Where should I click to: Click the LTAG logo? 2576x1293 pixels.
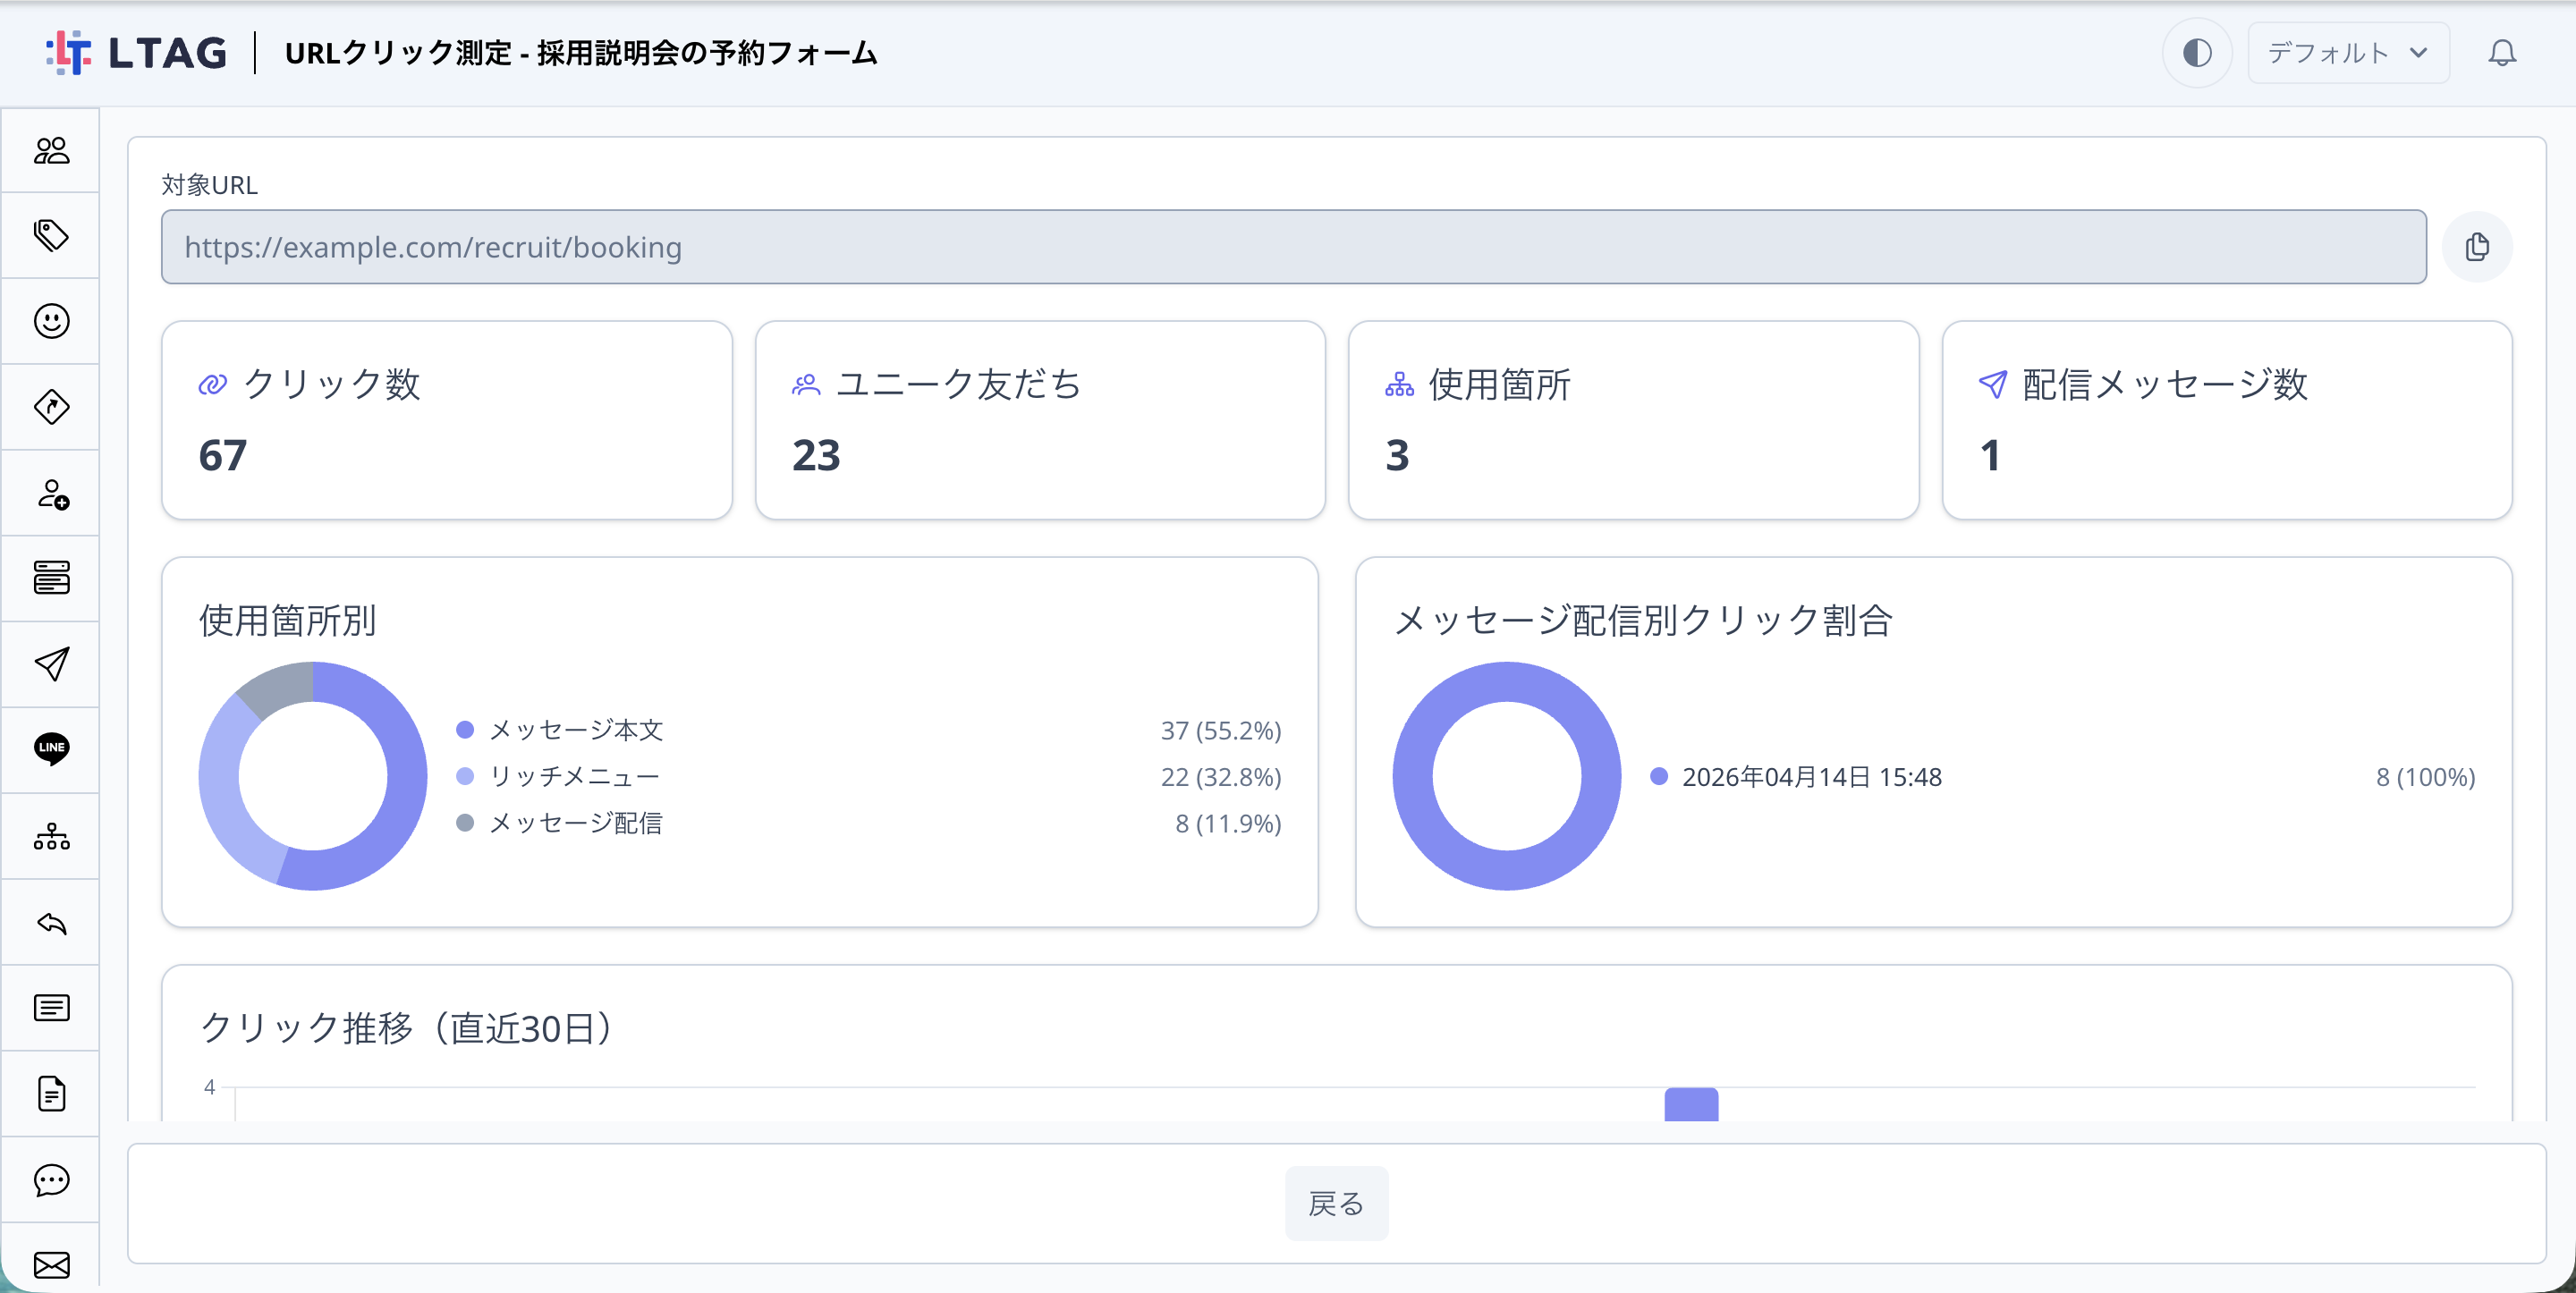[136, 53]
